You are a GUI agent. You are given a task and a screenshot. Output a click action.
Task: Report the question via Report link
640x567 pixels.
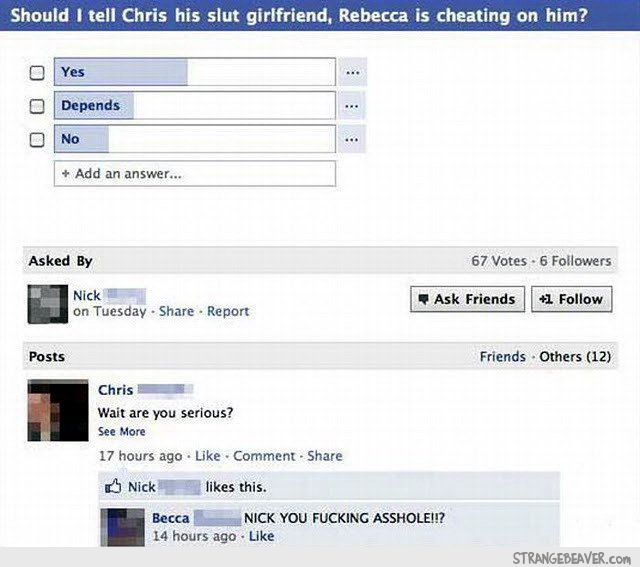pos(228,311)
